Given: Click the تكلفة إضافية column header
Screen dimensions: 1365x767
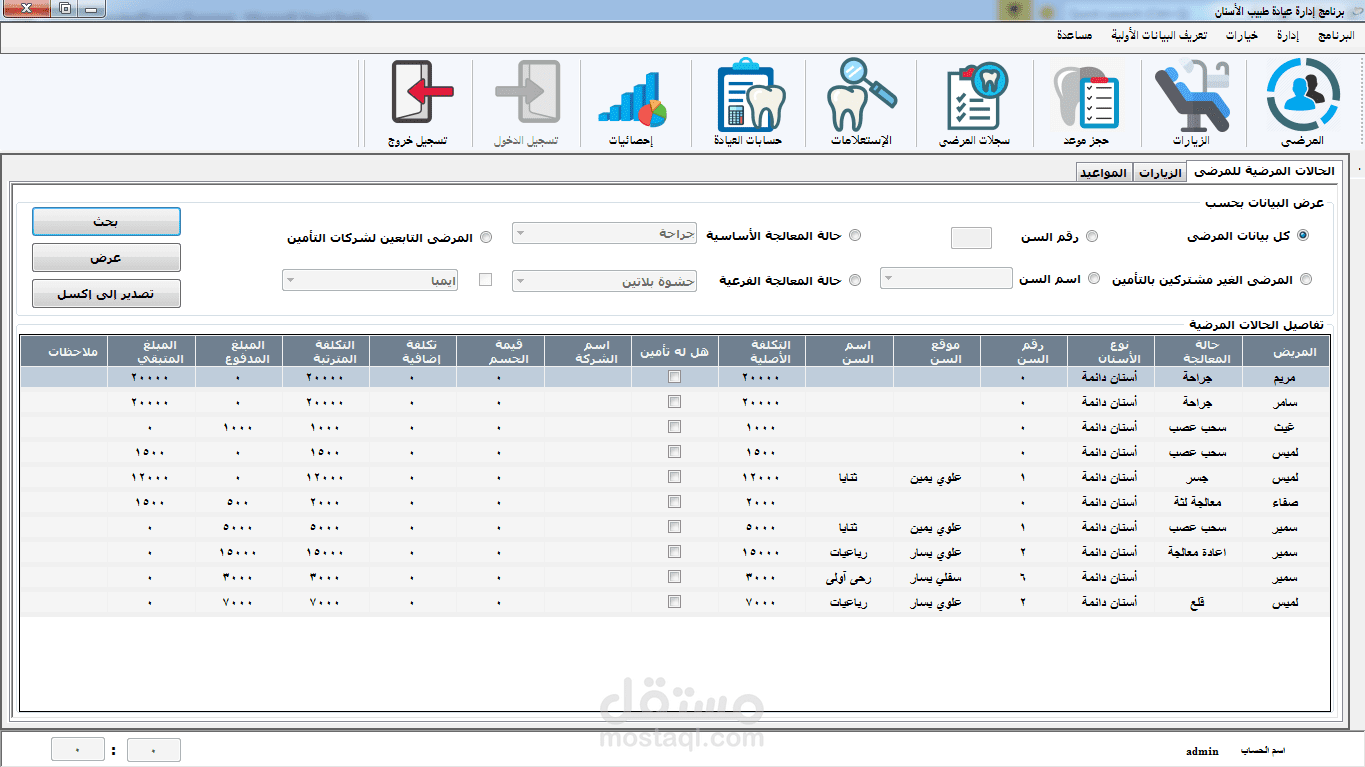Looking at the screenshot, I should tap(413, 351).
